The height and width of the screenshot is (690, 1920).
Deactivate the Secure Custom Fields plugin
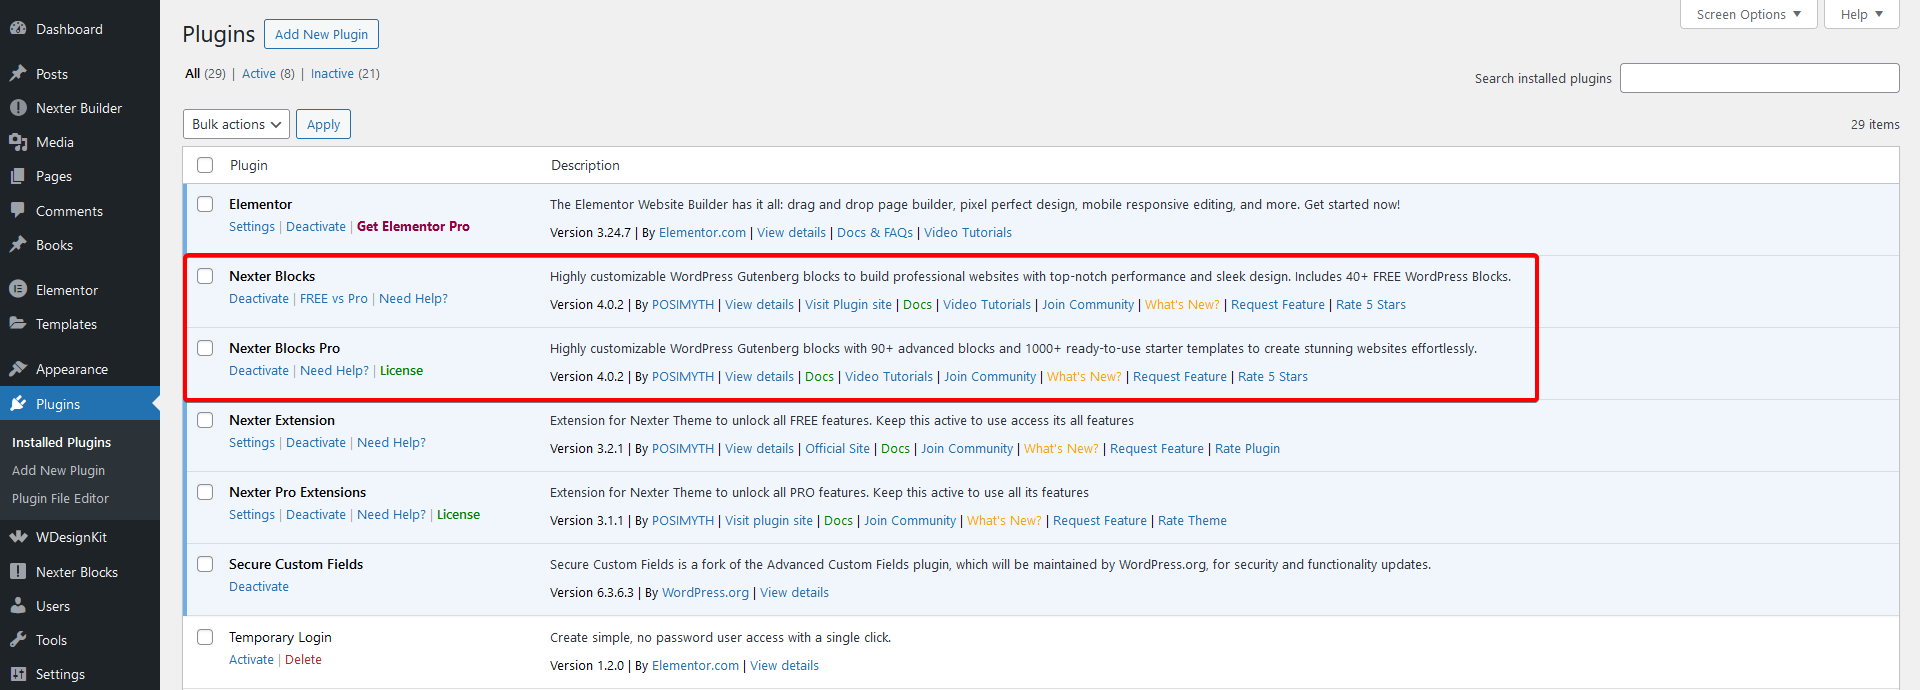[x=259, y=587]
